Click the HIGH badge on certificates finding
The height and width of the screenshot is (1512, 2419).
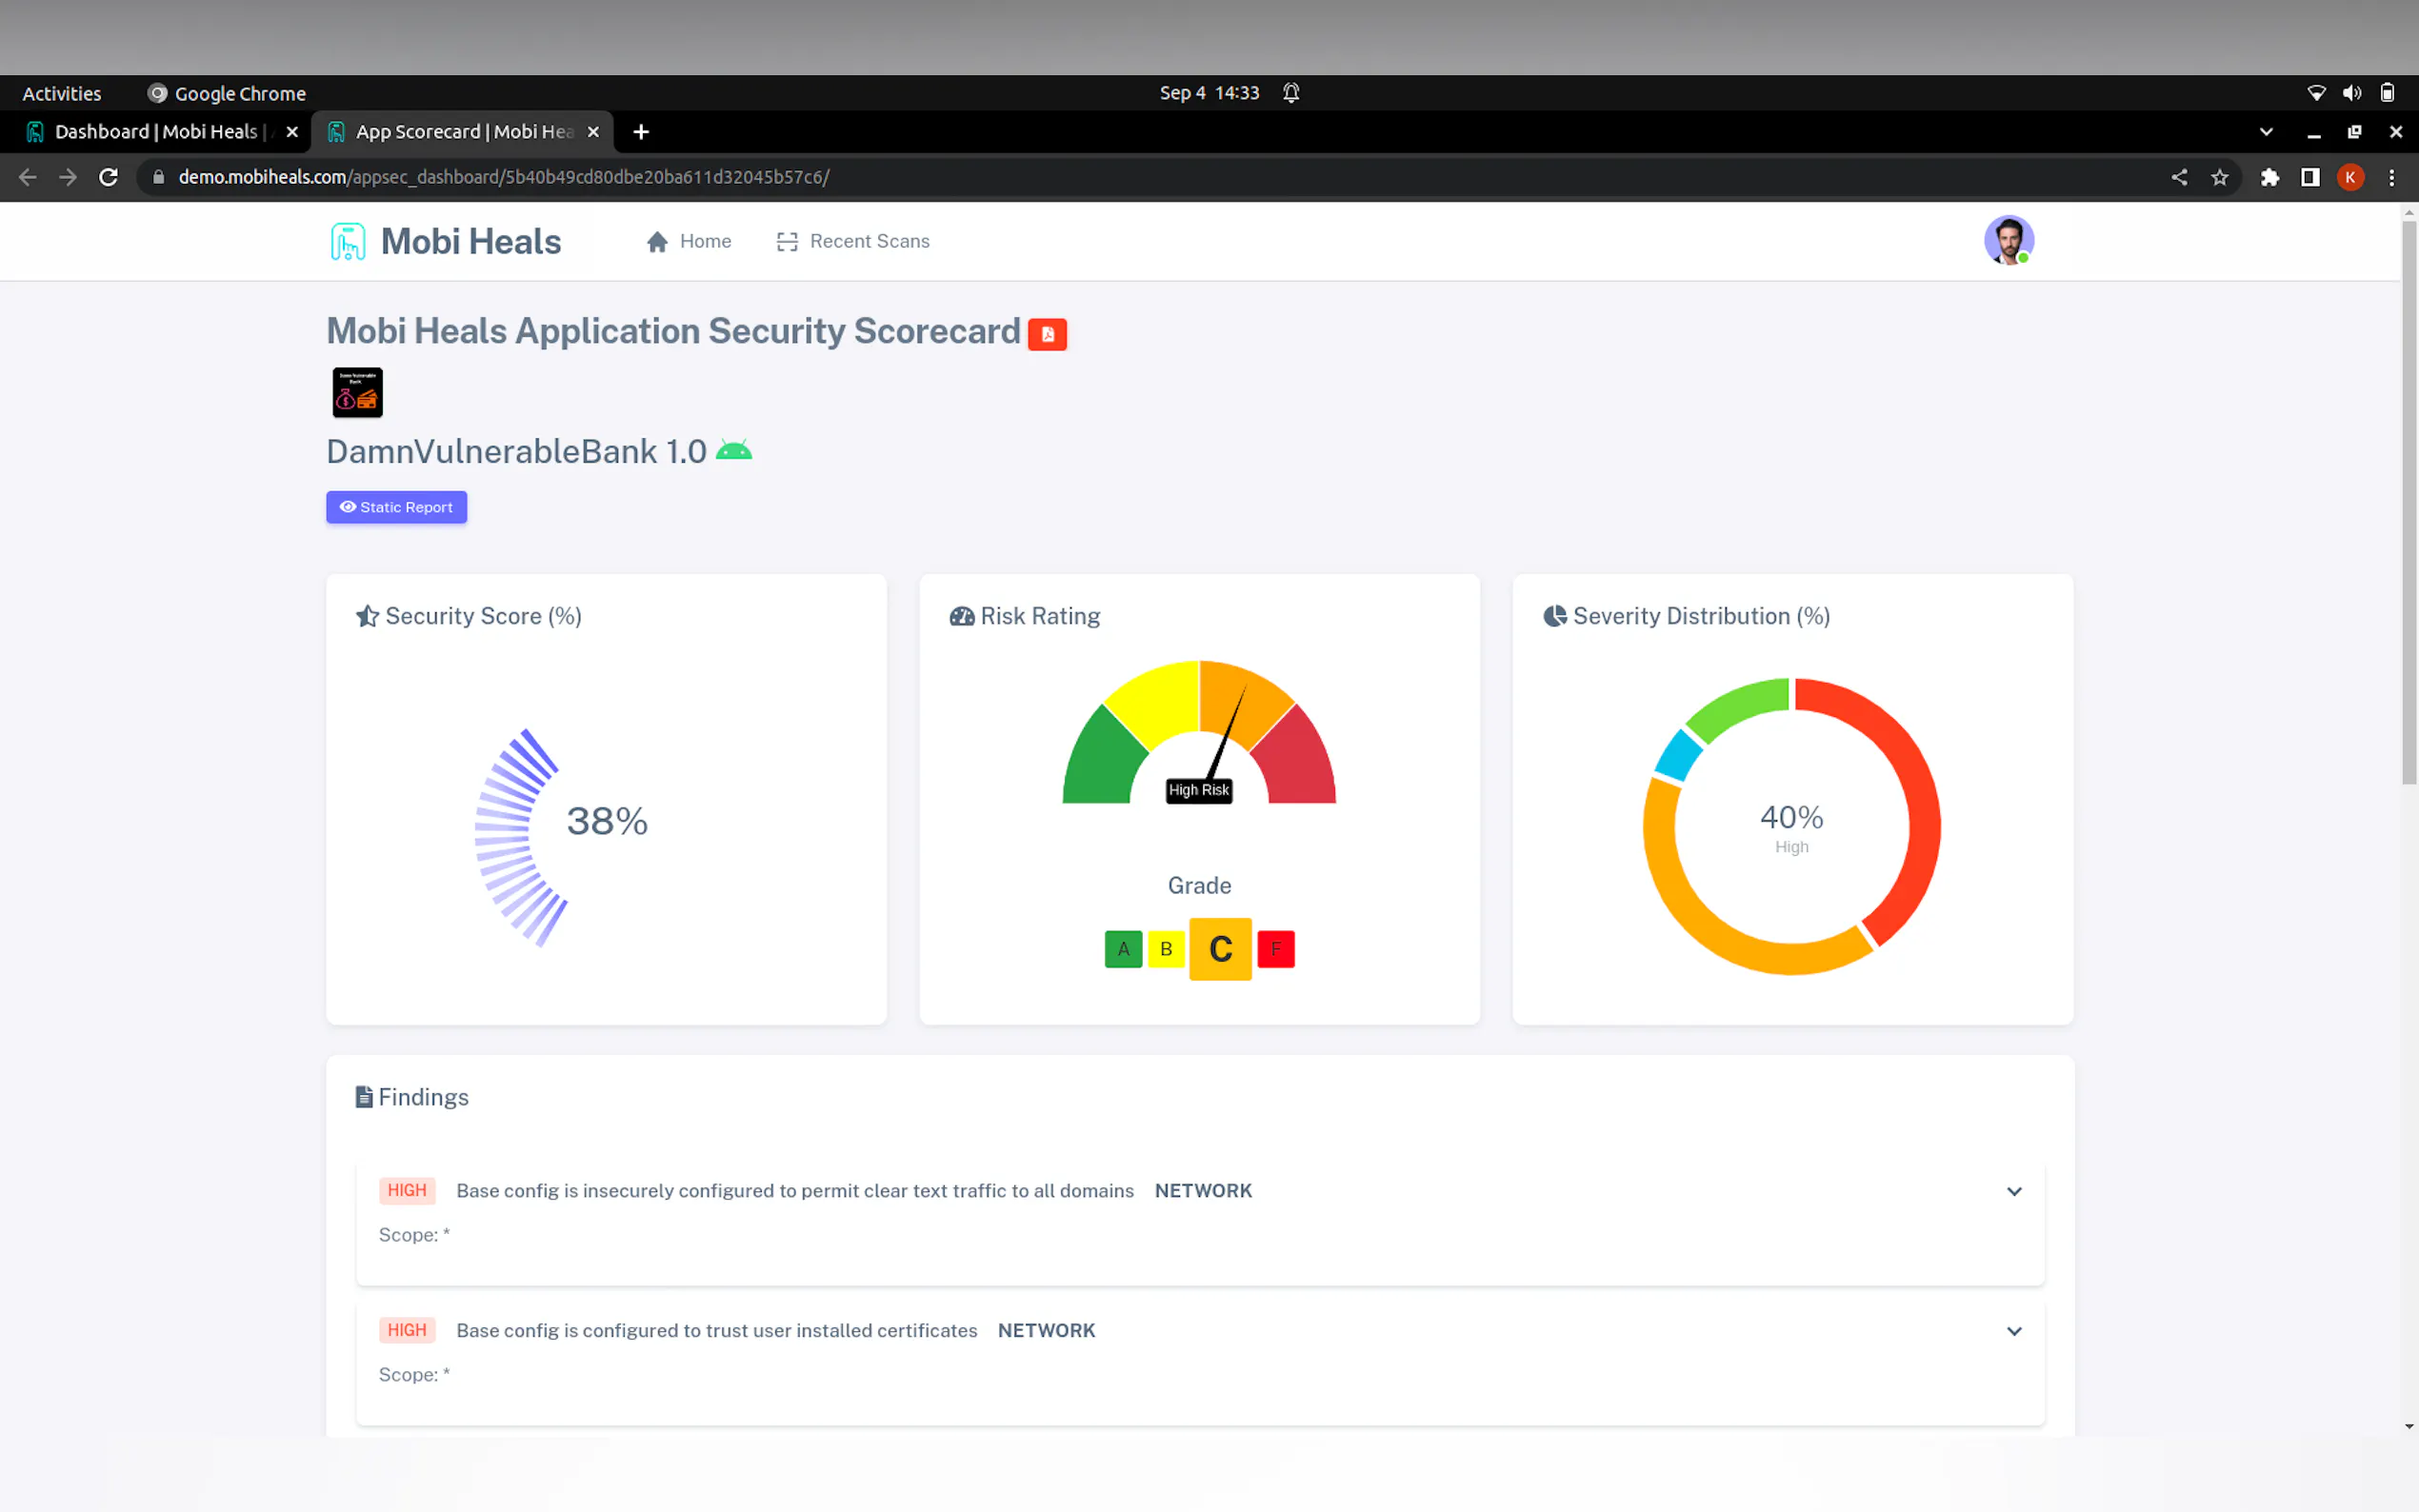(407, 1330)
